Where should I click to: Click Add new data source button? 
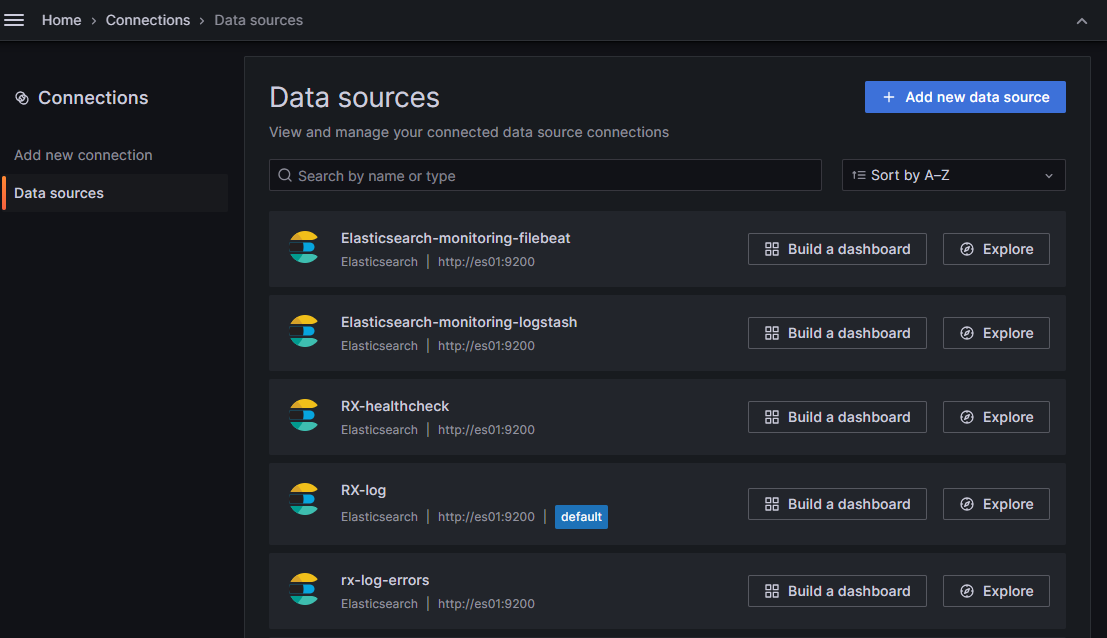click(965, 97)
